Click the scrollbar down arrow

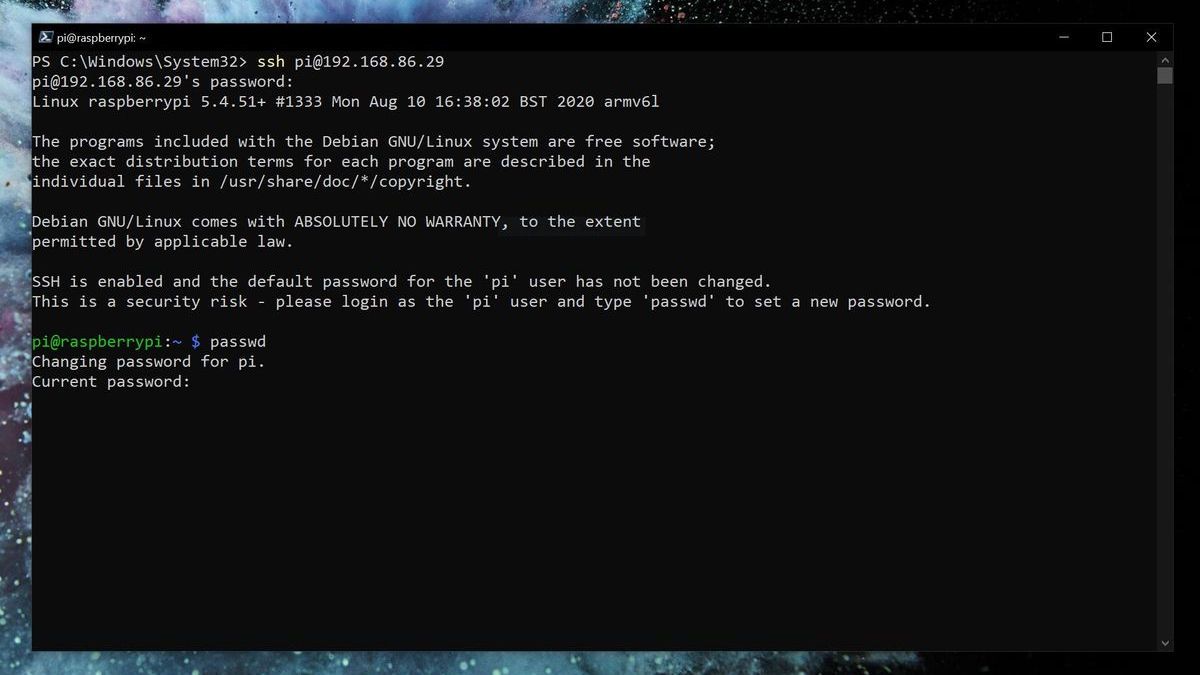coord(1164,643)
